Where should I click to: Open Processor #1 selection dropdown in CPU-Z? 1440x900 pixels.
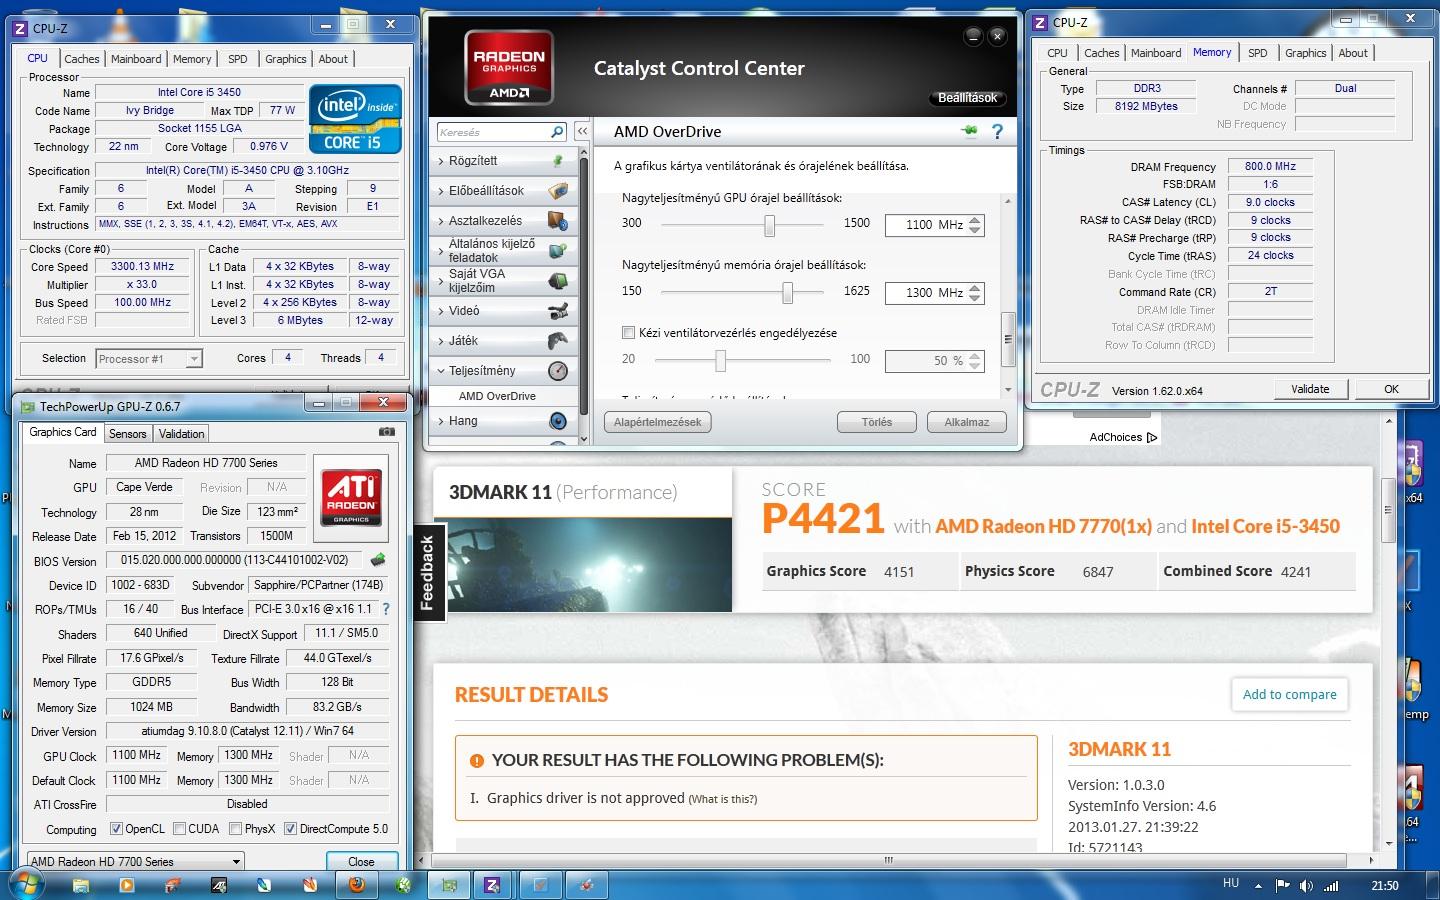point(148,358)
